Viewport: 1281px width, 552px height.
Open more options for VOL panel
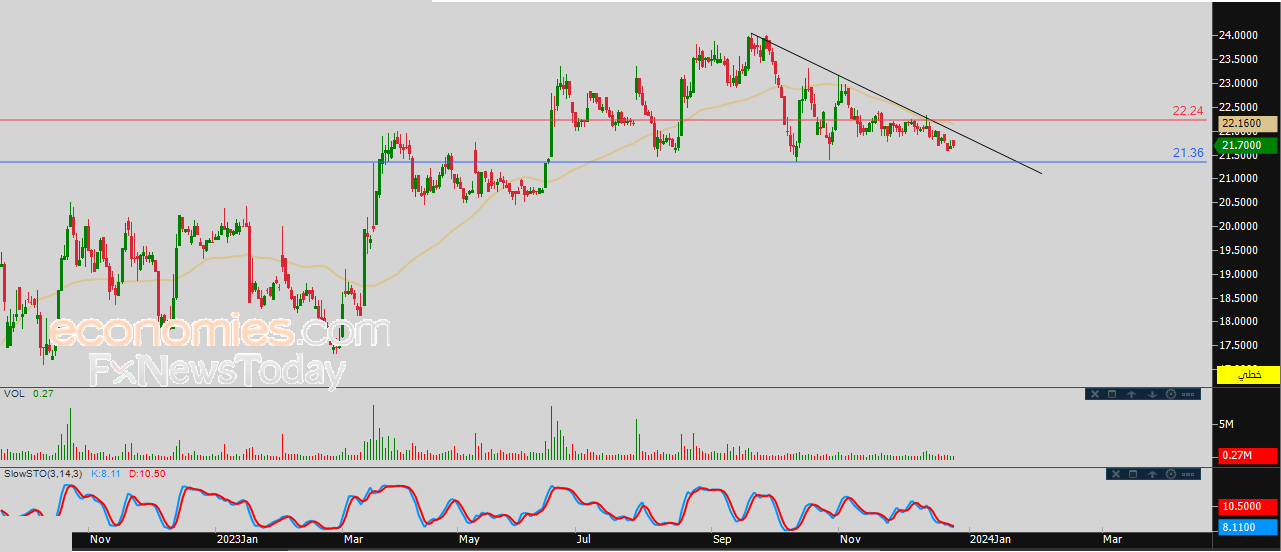(x=1188, y=394)
